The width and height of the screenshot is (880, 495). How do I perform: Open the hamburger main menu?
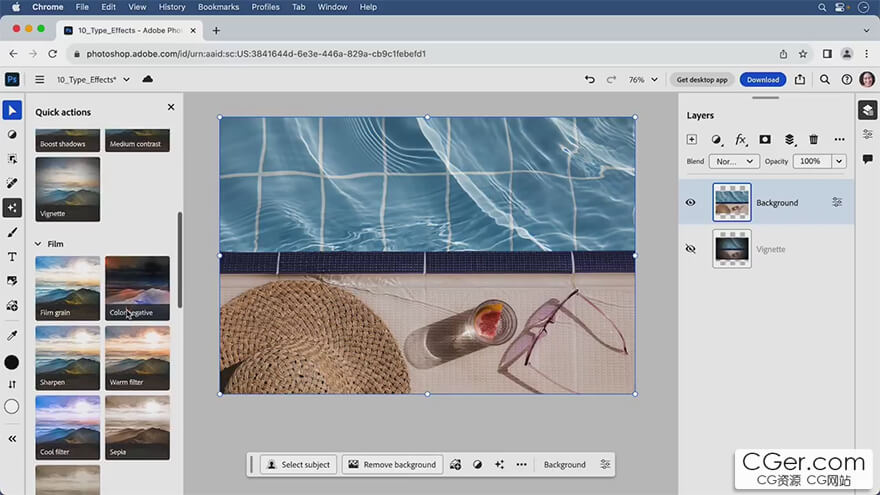[x=39, y=80]
